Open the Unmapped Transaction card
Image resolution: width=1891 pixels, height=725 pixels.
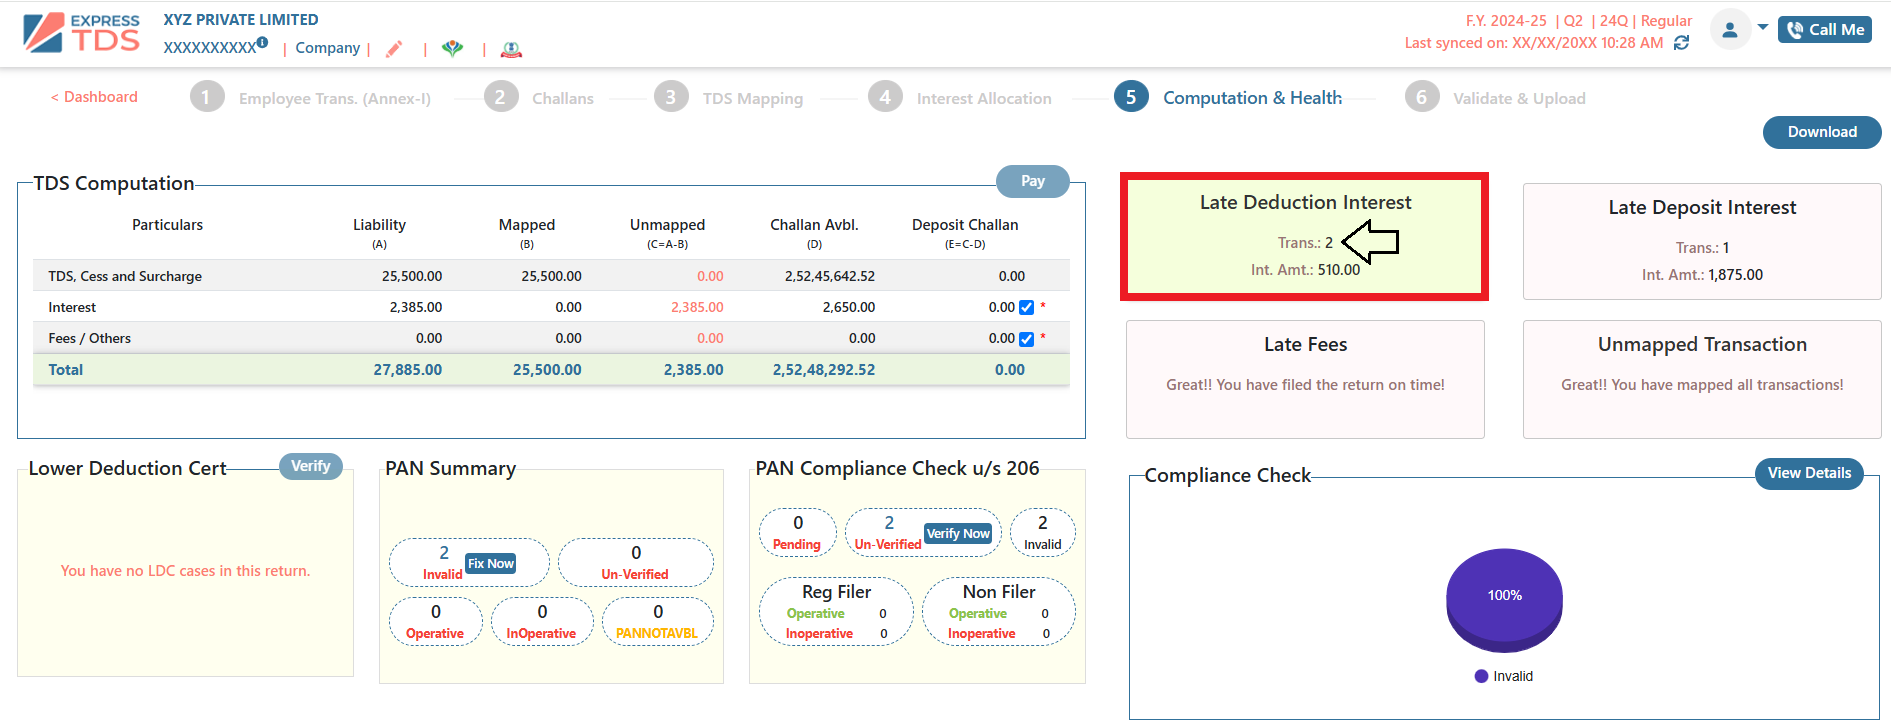pos(1702,379)
